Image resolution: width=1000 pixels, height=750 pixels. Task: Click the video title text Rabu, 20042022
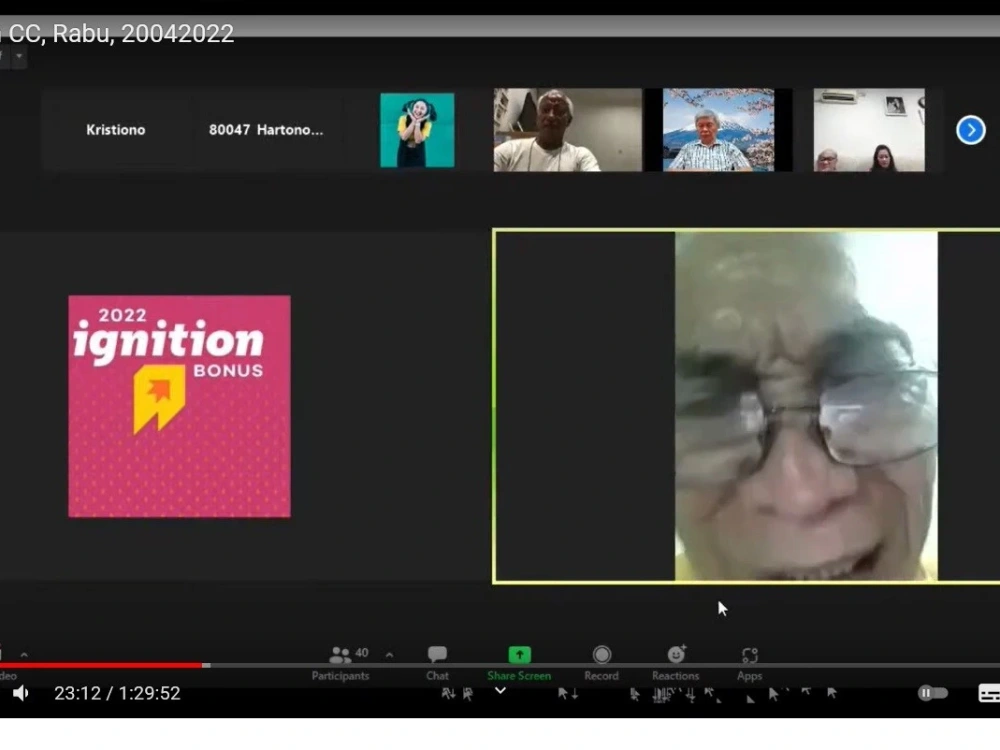click(143, 33)
